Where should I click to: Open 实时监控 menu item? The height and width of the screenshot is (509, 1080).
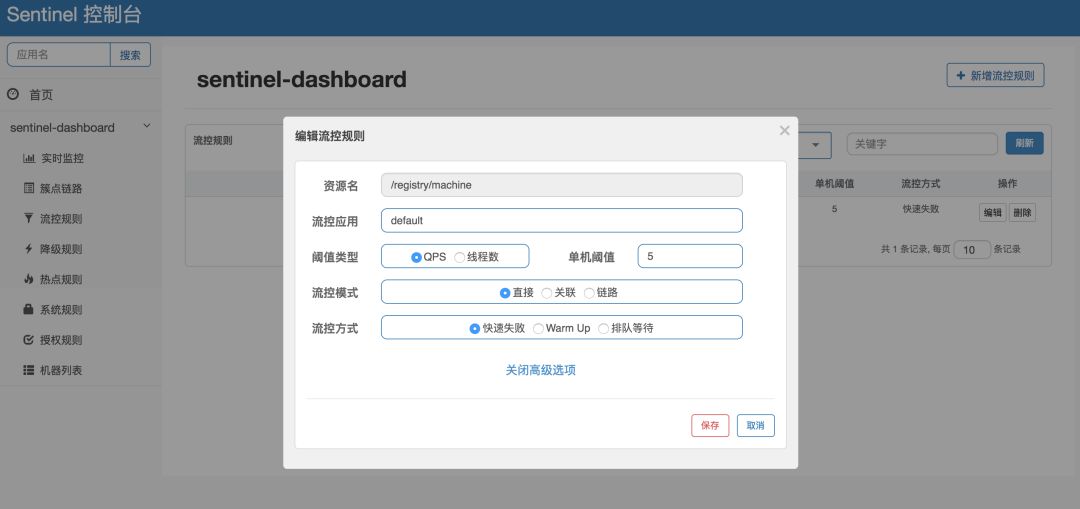62,158
